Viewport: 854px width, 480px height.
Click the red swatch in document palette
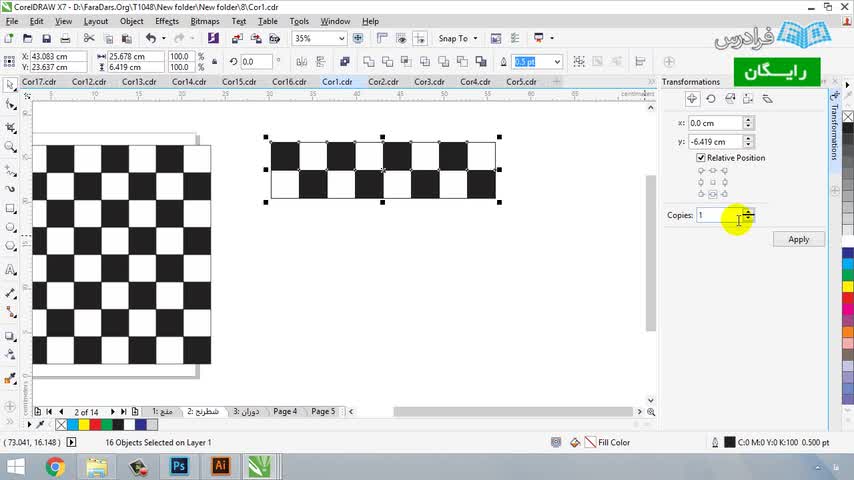(x=95, y=424)
